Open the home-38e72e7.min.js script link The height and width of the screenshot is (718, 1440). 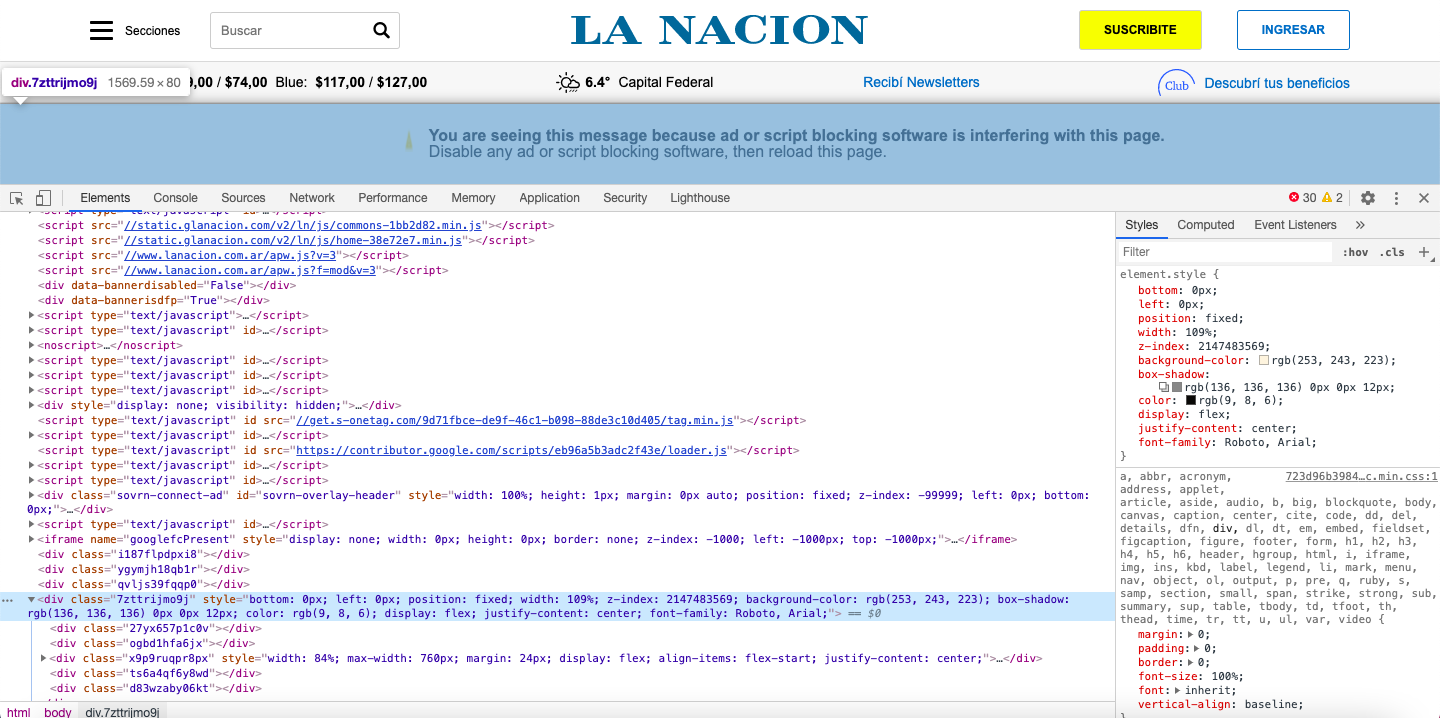[292, 241]
